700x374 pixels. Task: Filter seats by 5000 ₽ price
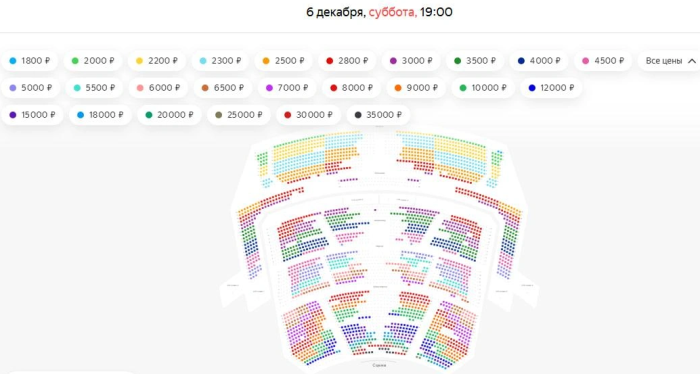30,88
